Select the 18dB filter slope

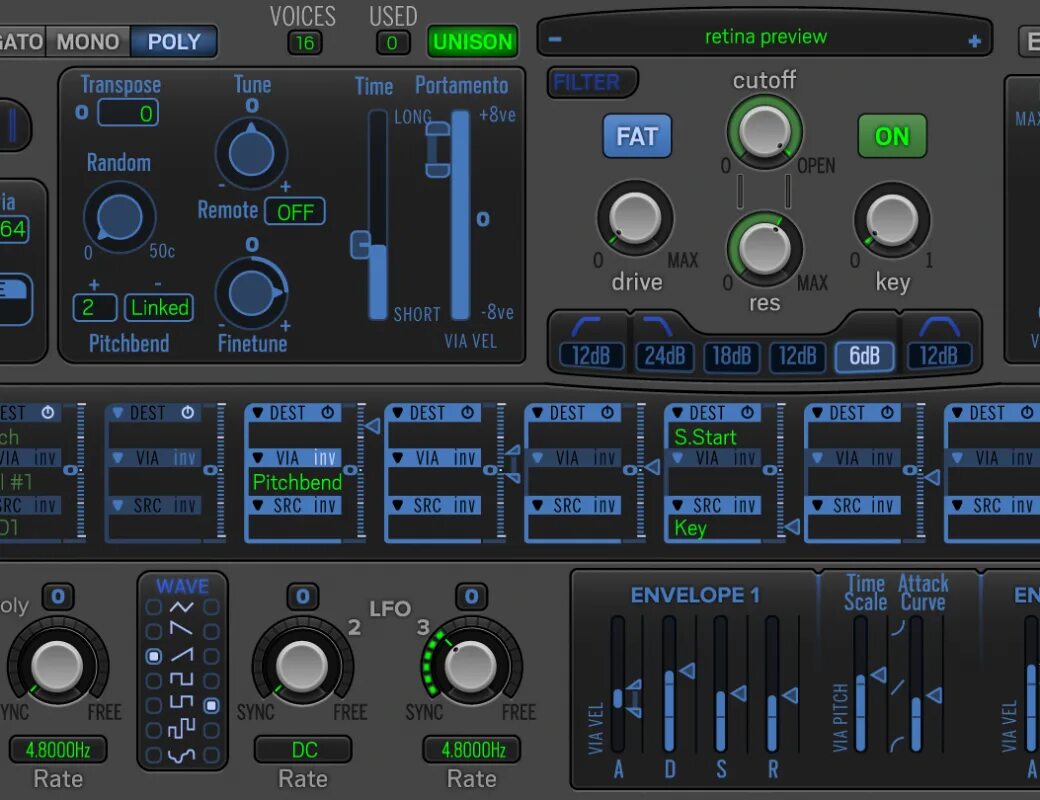tap(732, 356)
